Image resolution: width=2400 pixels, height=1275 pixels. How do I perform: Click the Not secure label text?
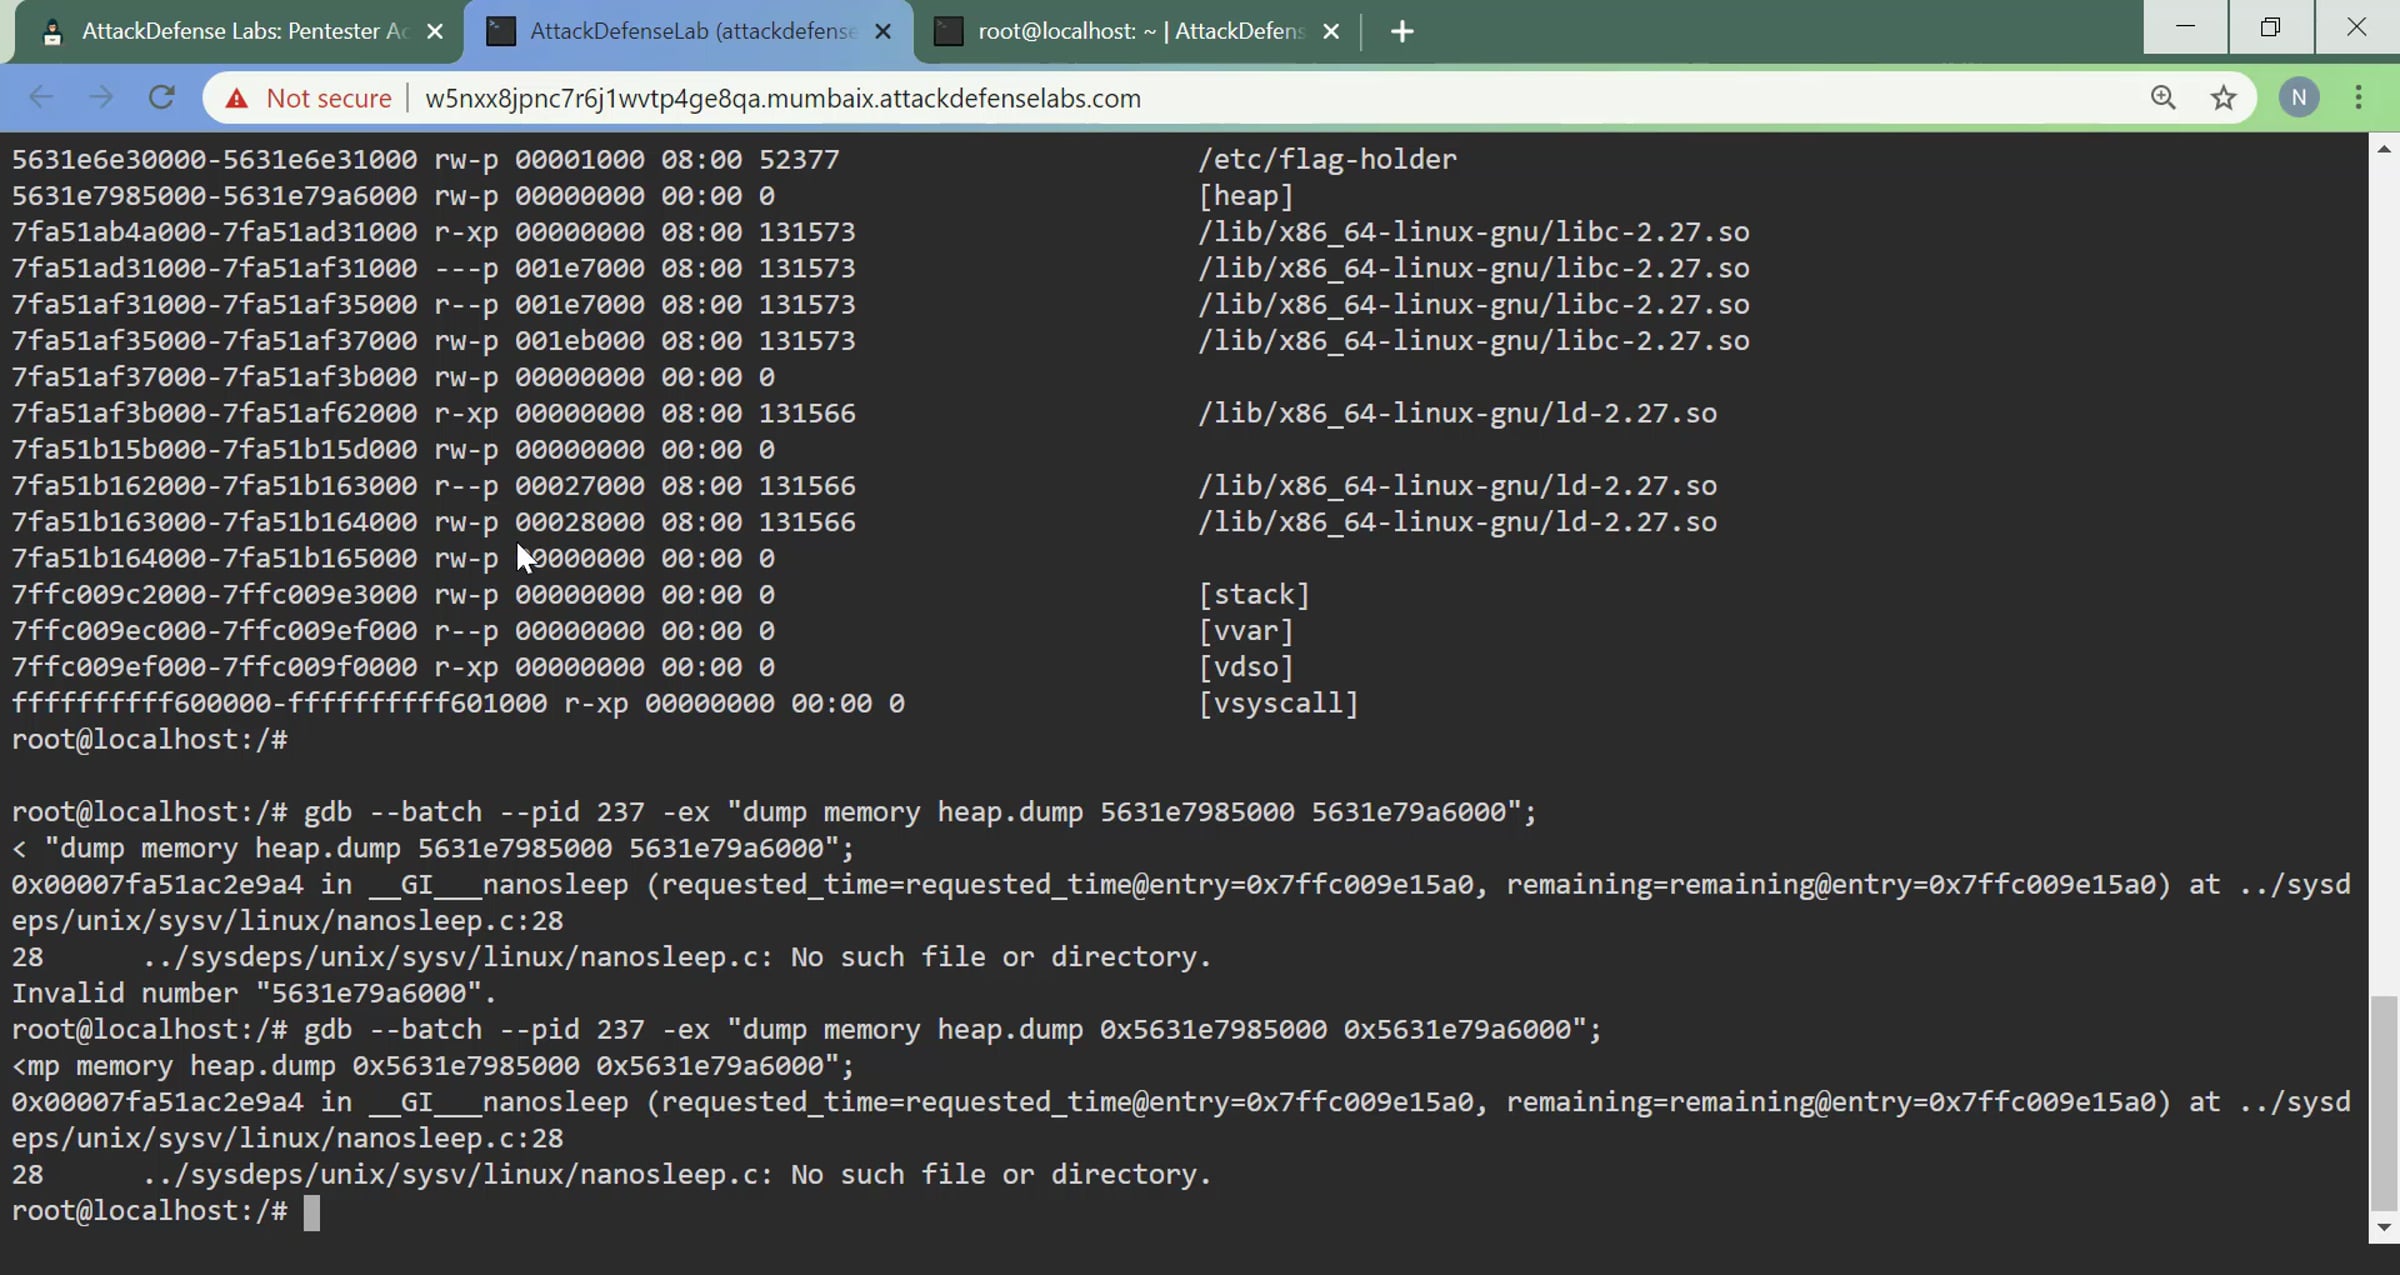[x=328, y=98]
